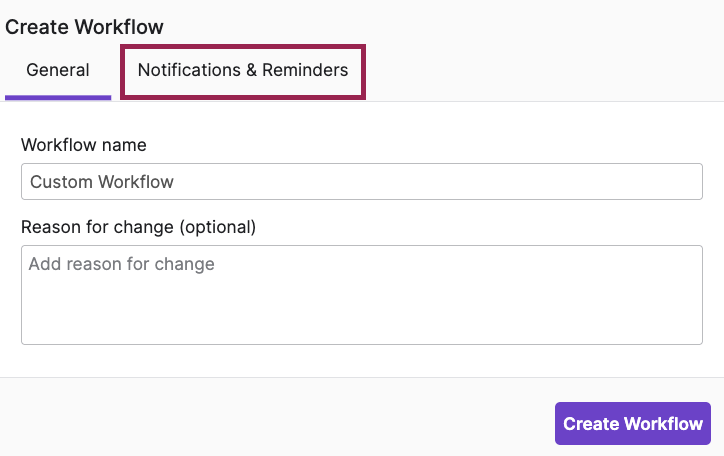
Task: Click the Create Workflow dialog heading
Action: click(84, 27)
